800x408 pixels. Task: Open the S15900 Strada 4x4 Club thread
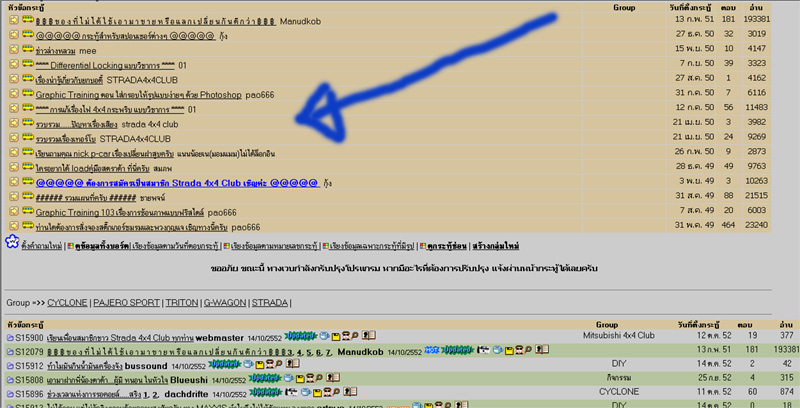120,338
